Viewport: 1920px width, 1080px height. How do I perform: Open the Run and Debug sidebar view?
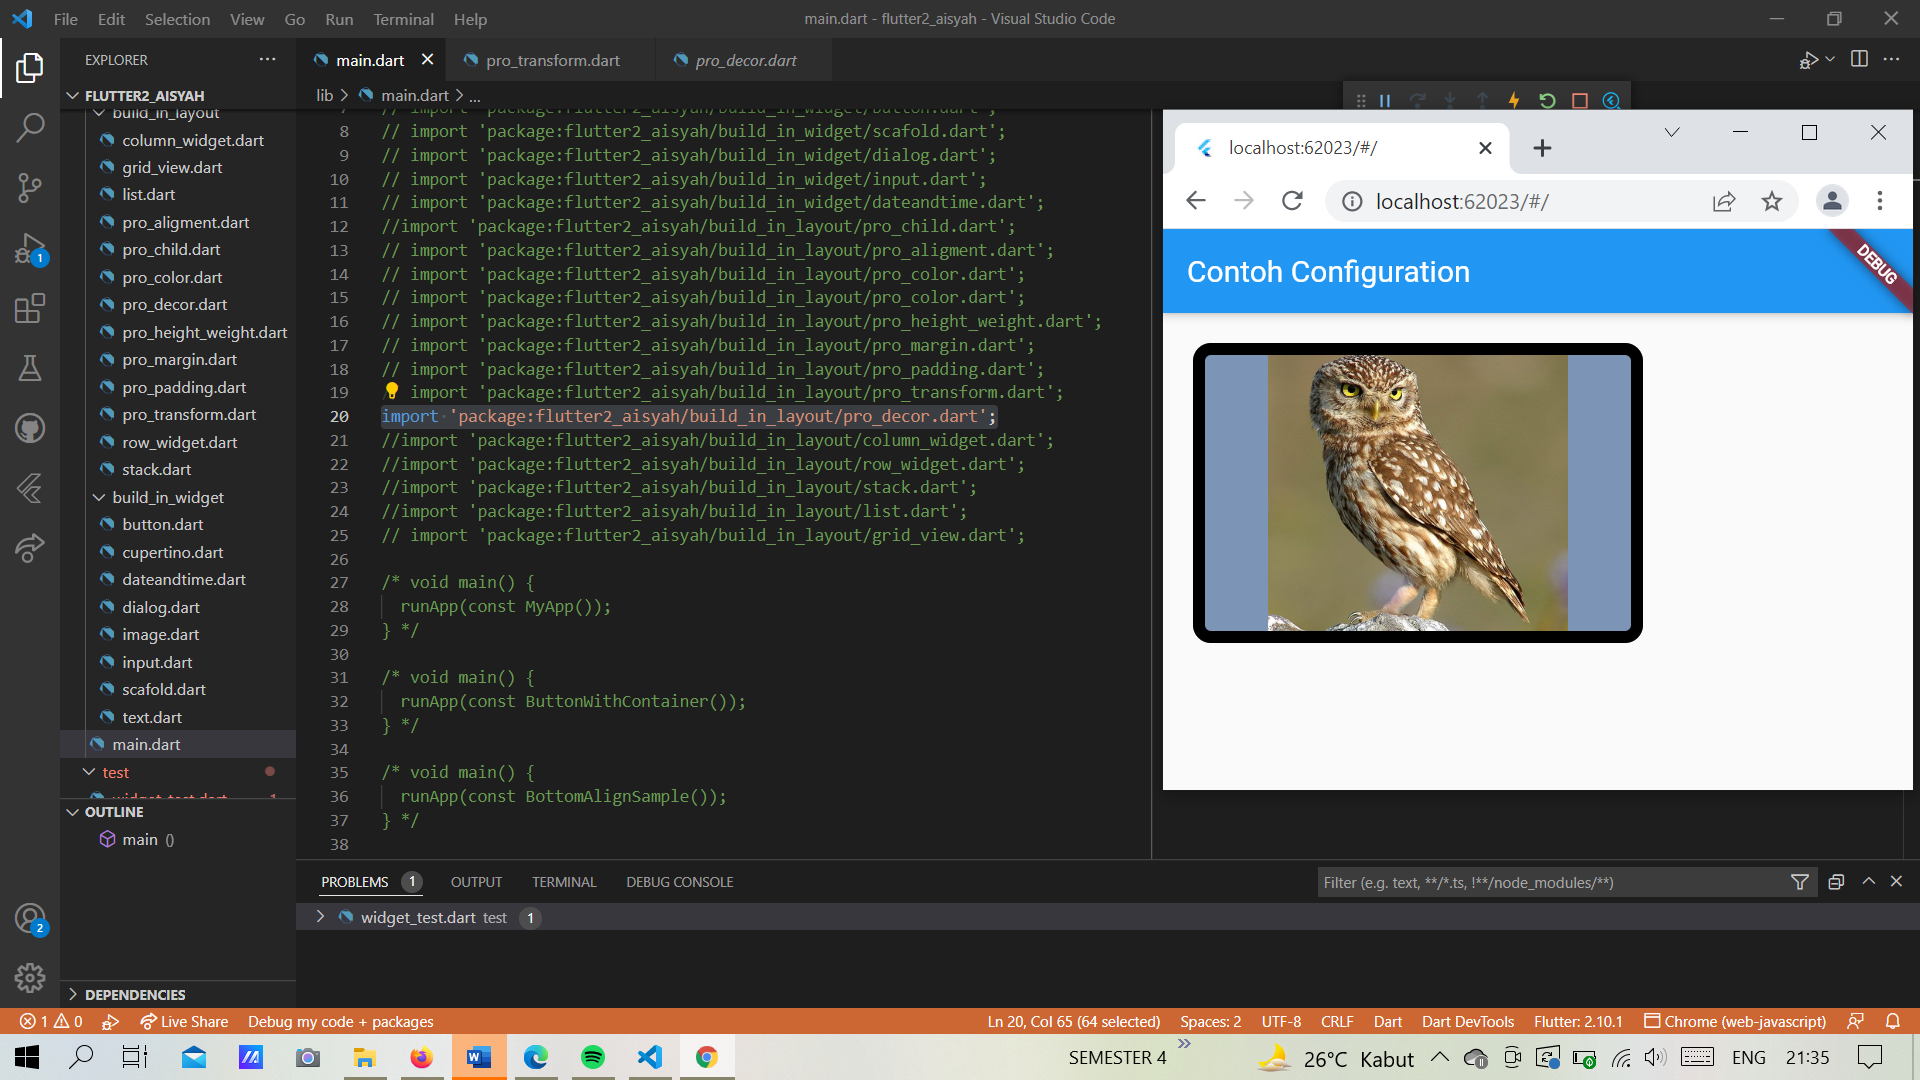[30, 248]
